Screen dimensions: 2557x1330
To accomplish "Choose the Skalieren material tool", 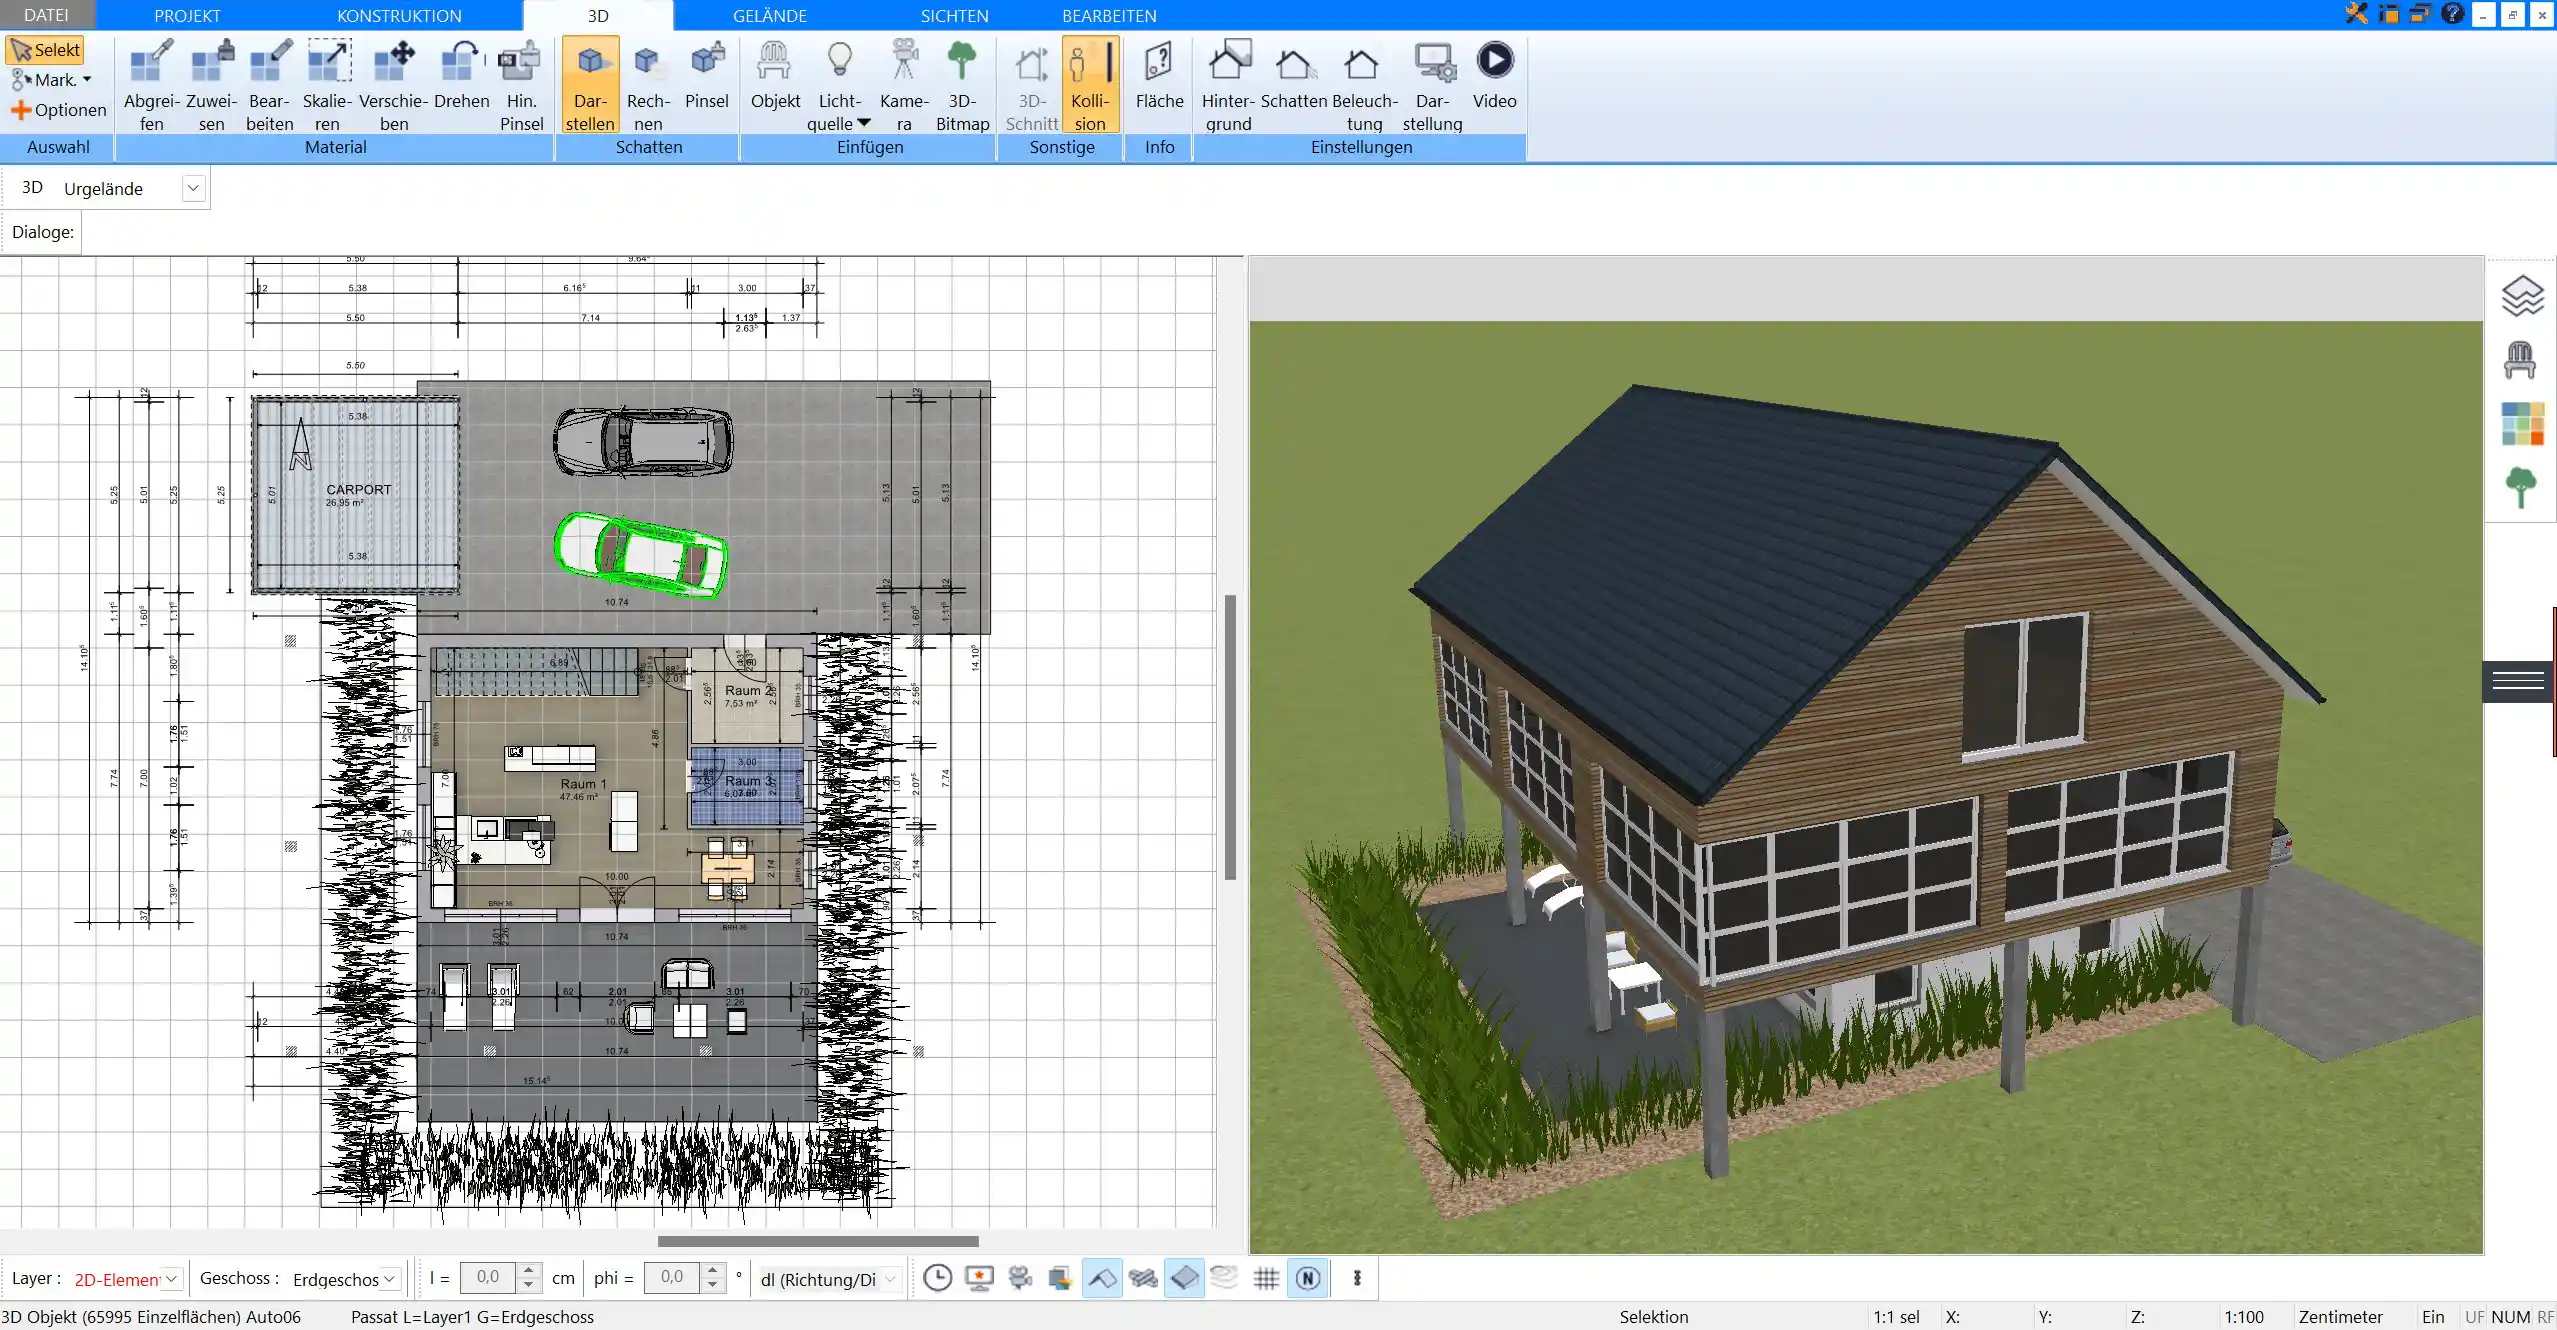I will [328, 85].
